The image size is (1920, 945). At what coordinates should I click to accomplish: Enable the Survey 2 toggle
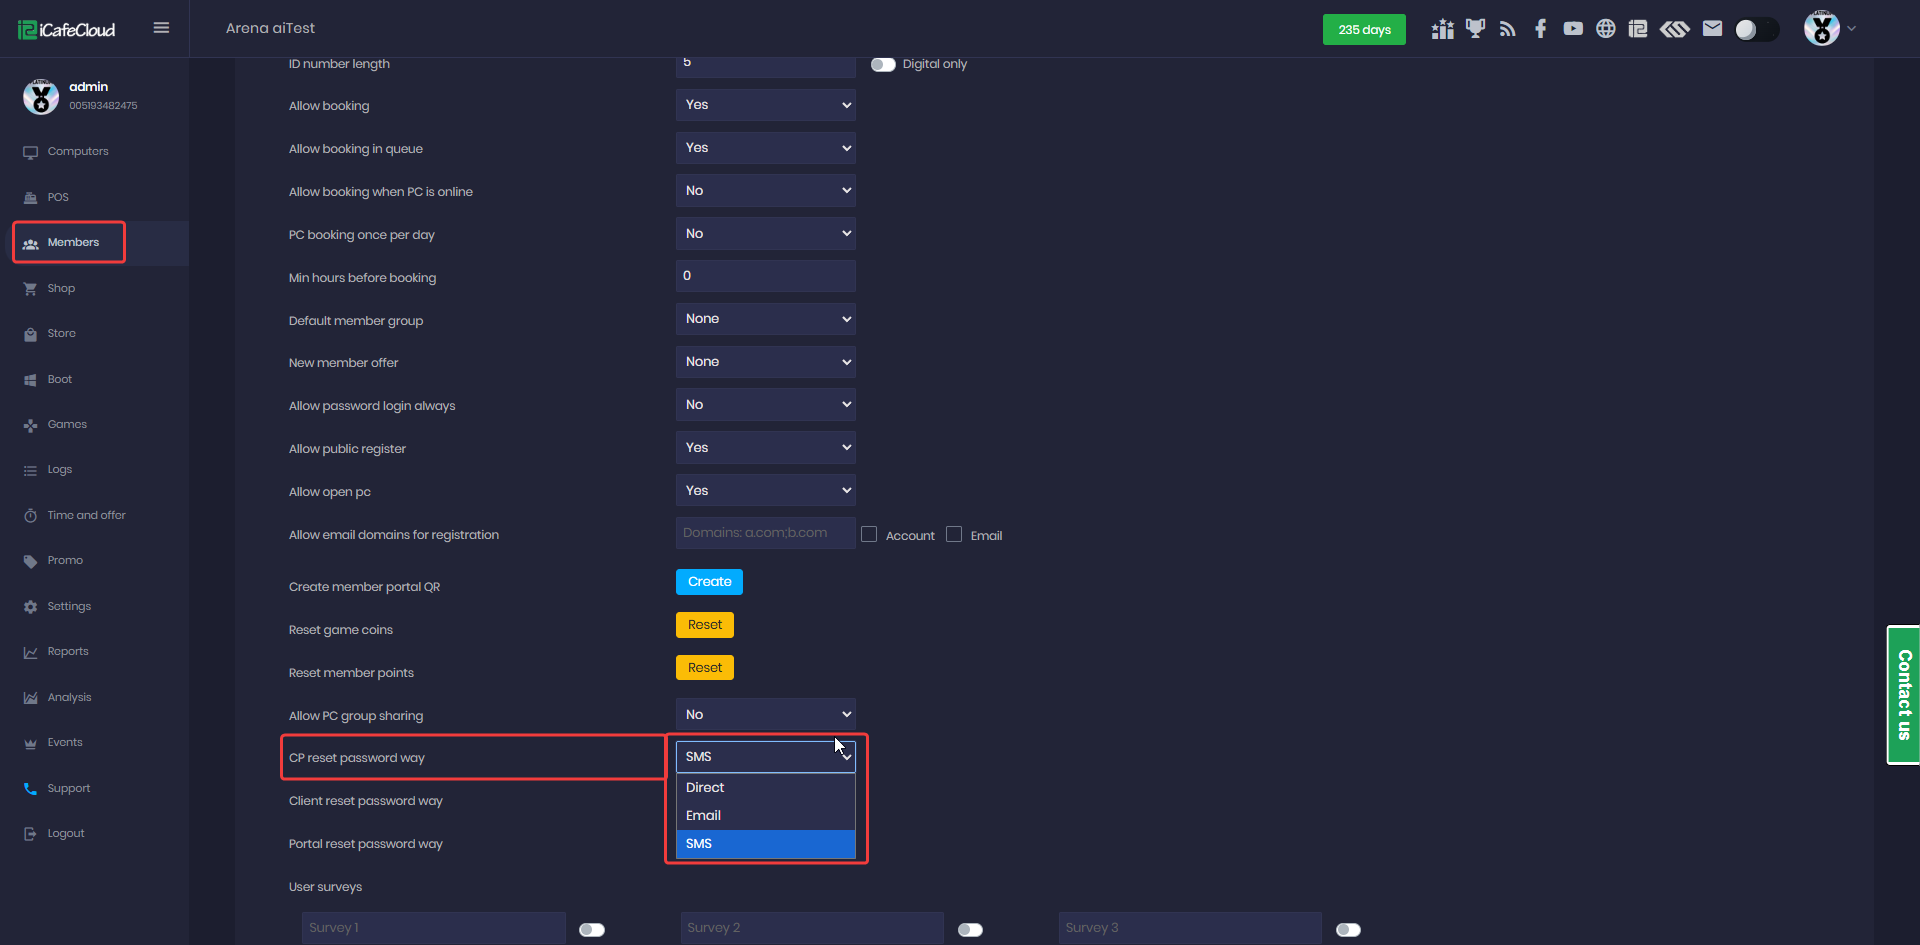970,930
